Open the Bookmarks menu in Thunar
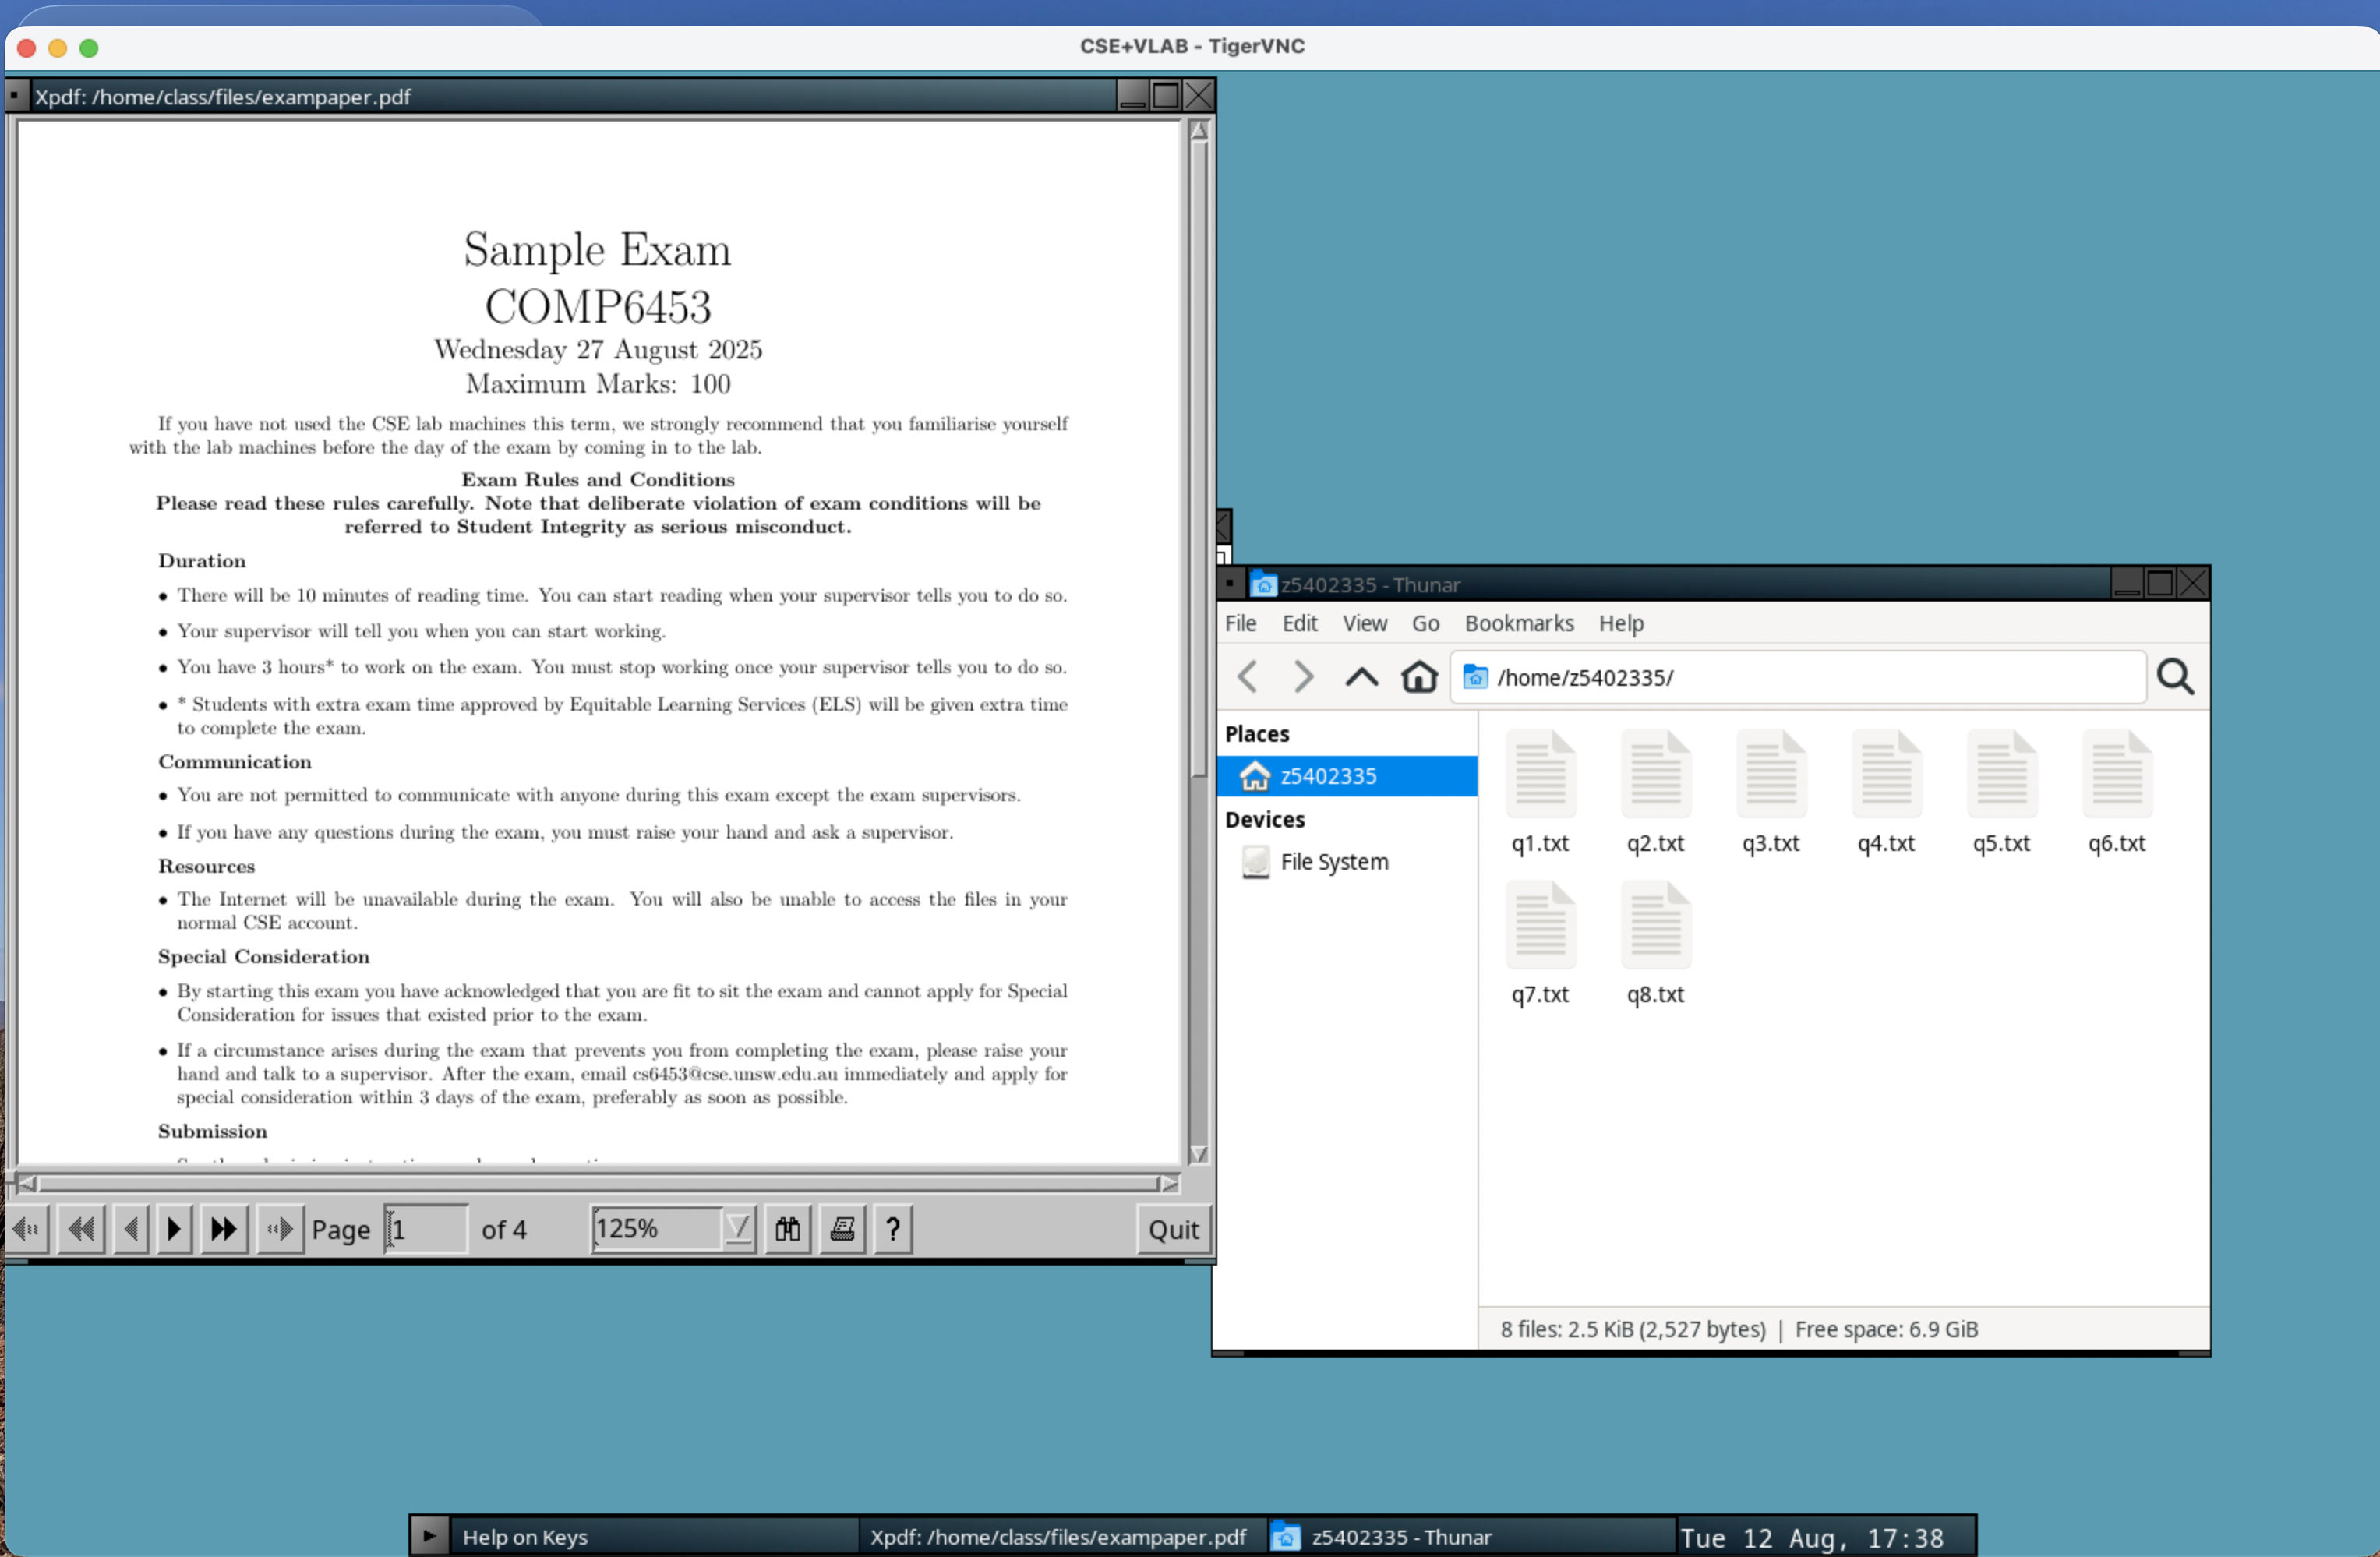The height and width of the screenshot is (1557, 2380). [1518, 623]
